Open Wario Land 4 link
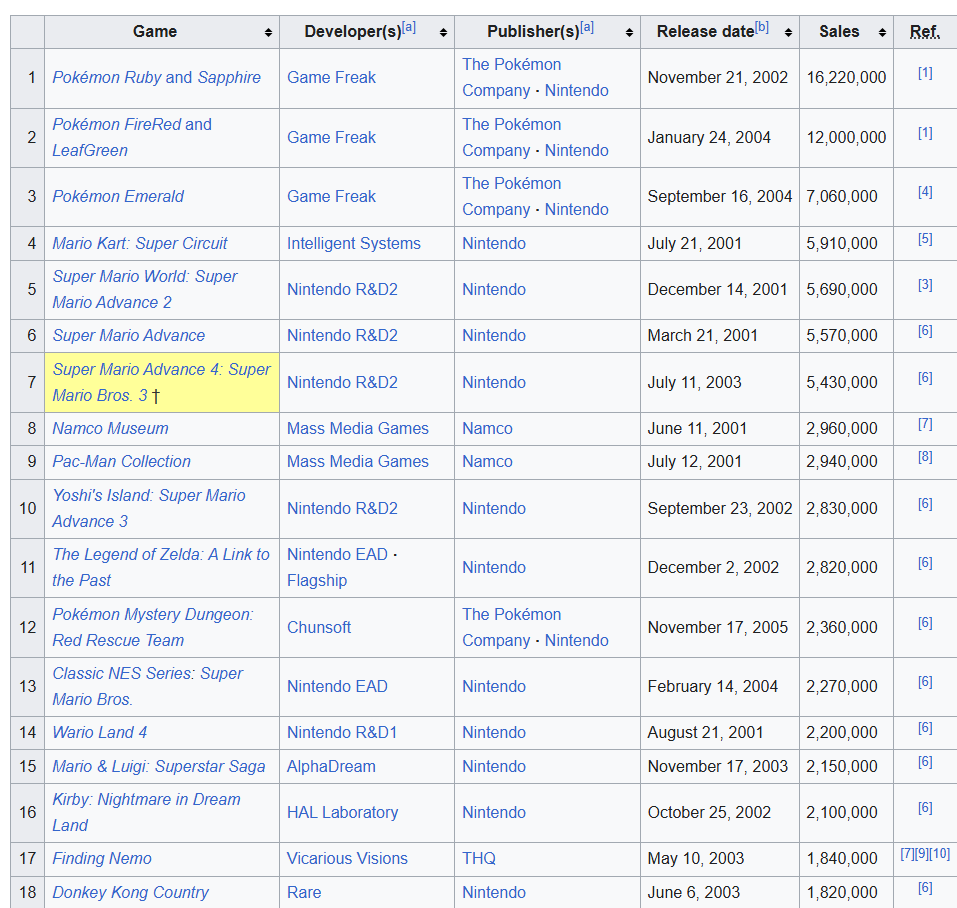 99,732
